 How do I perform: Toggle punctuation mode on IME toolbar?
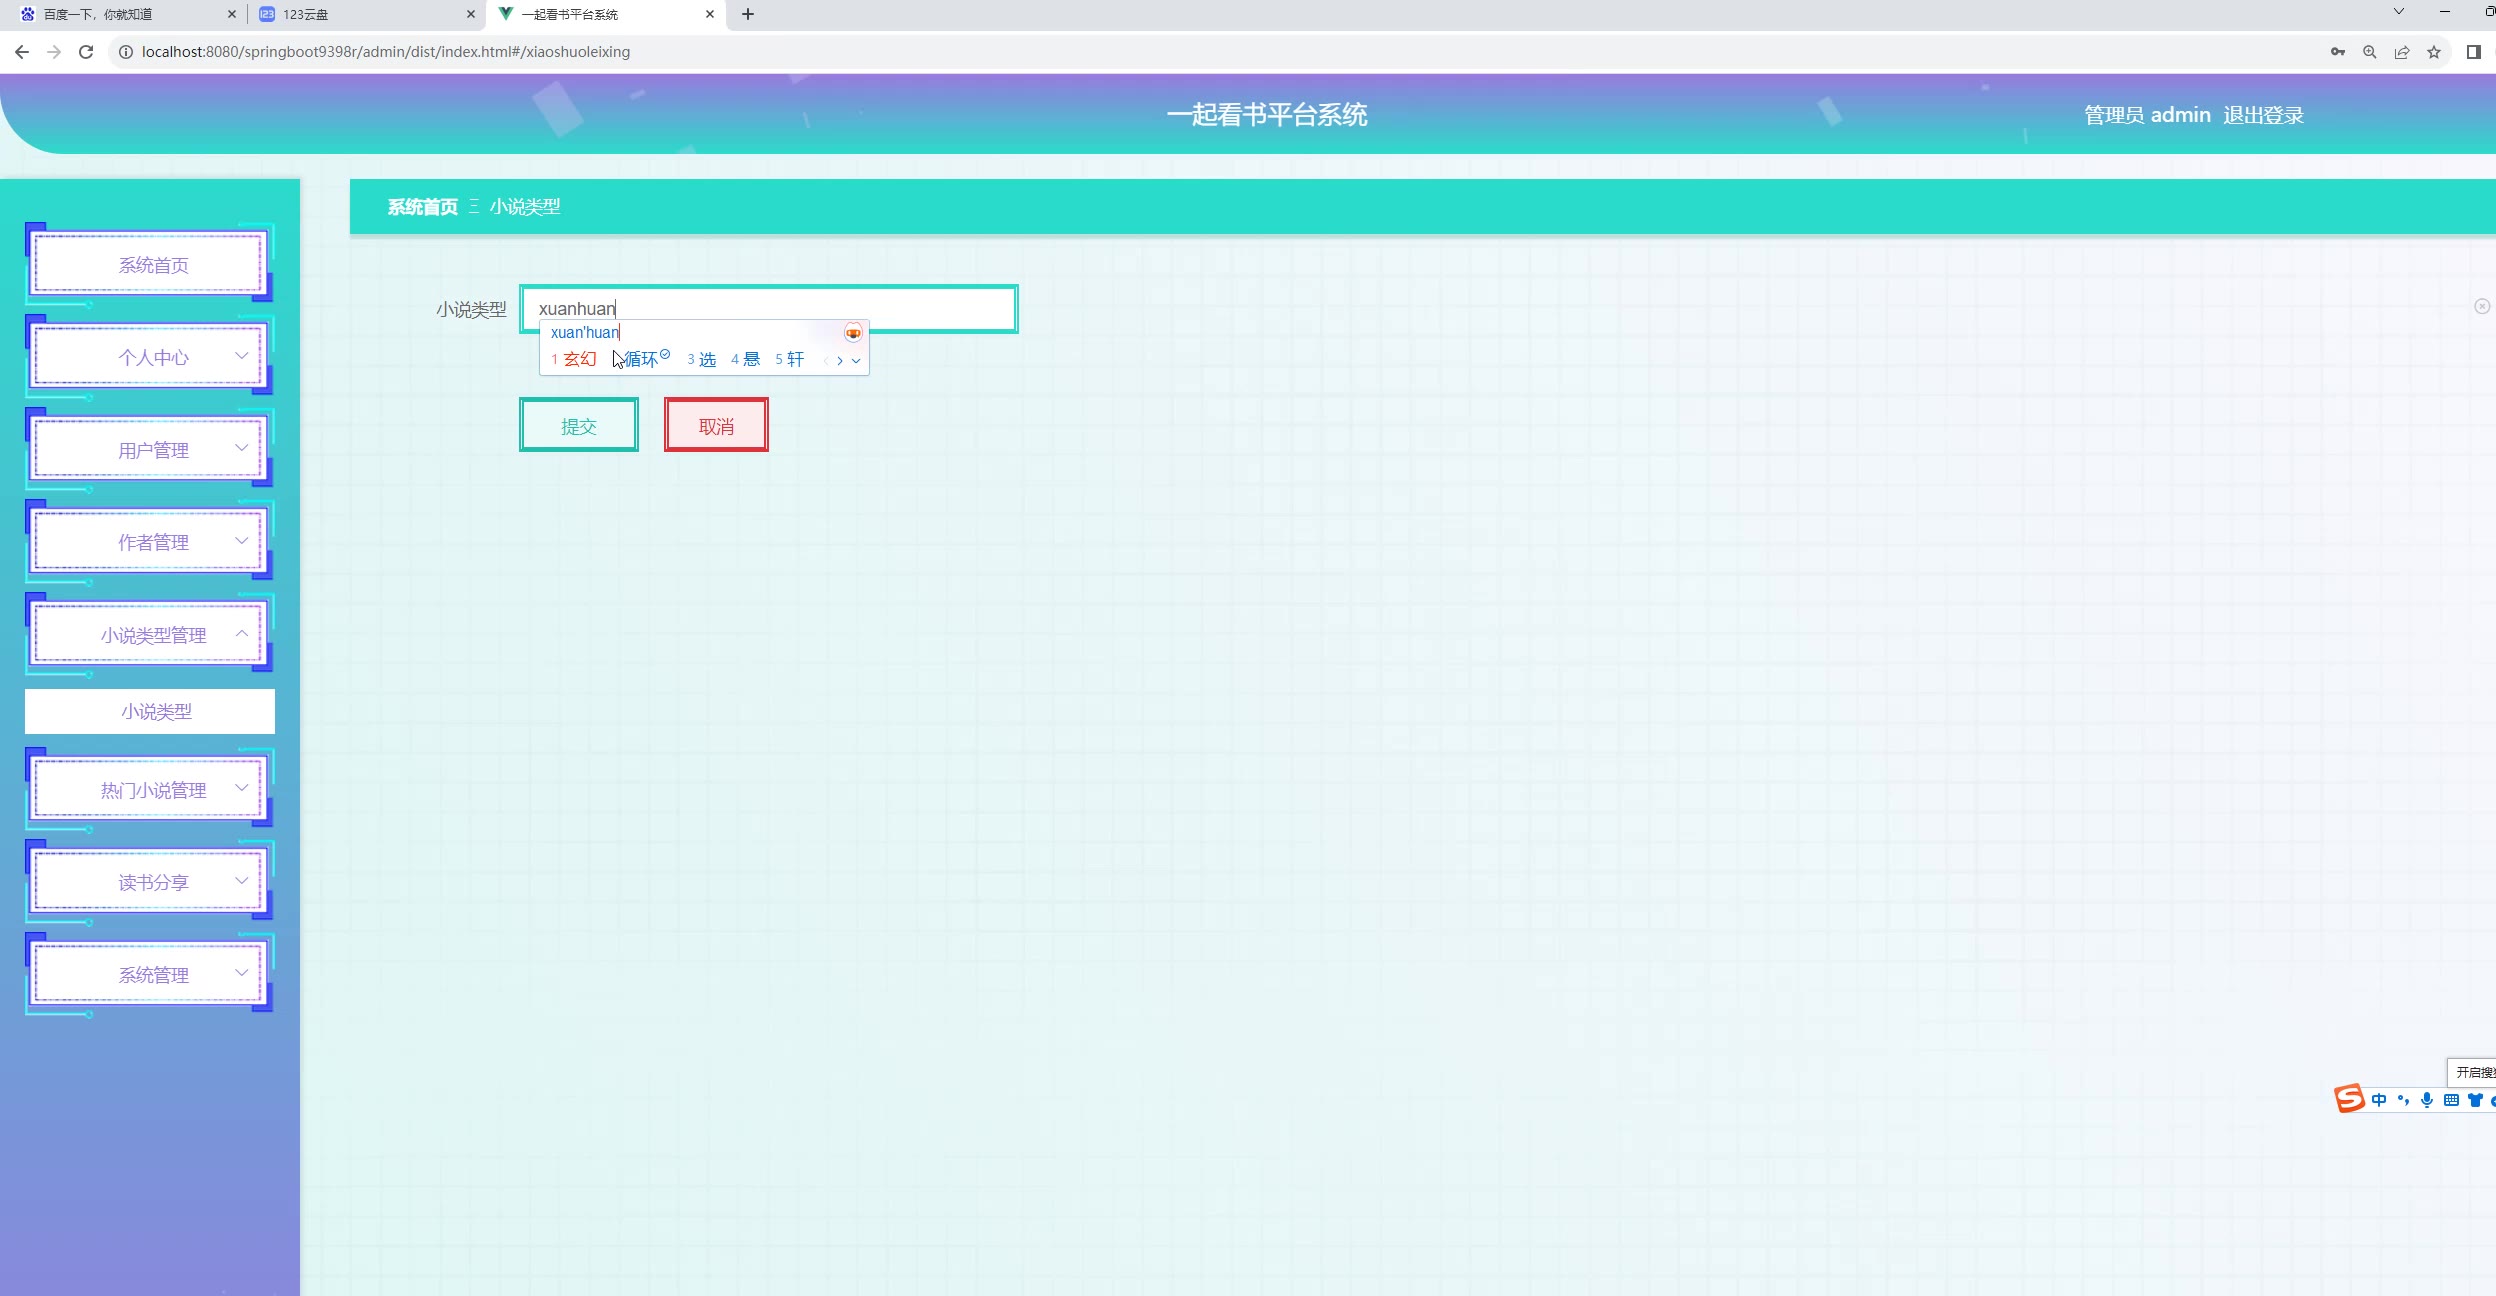(x=2403, y=1100)
